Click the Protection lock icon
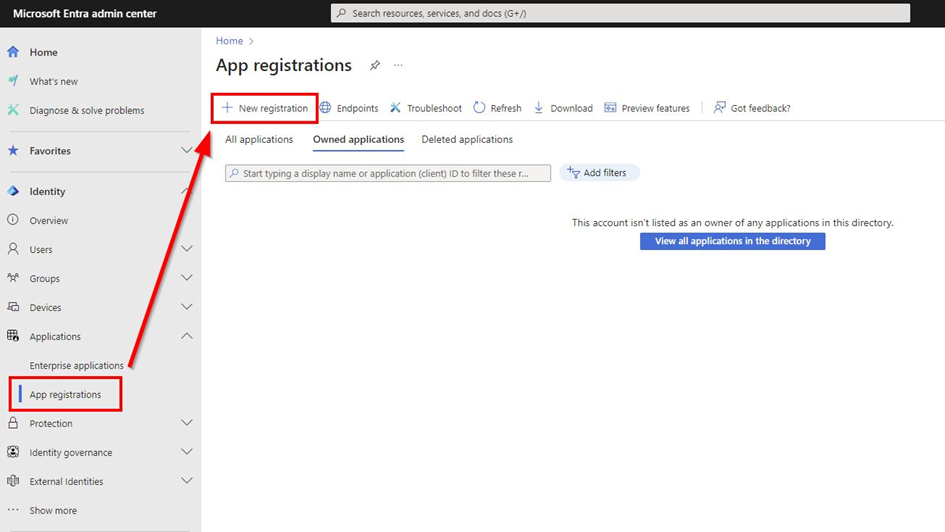 pyautogui.click(x=13, y=423)
